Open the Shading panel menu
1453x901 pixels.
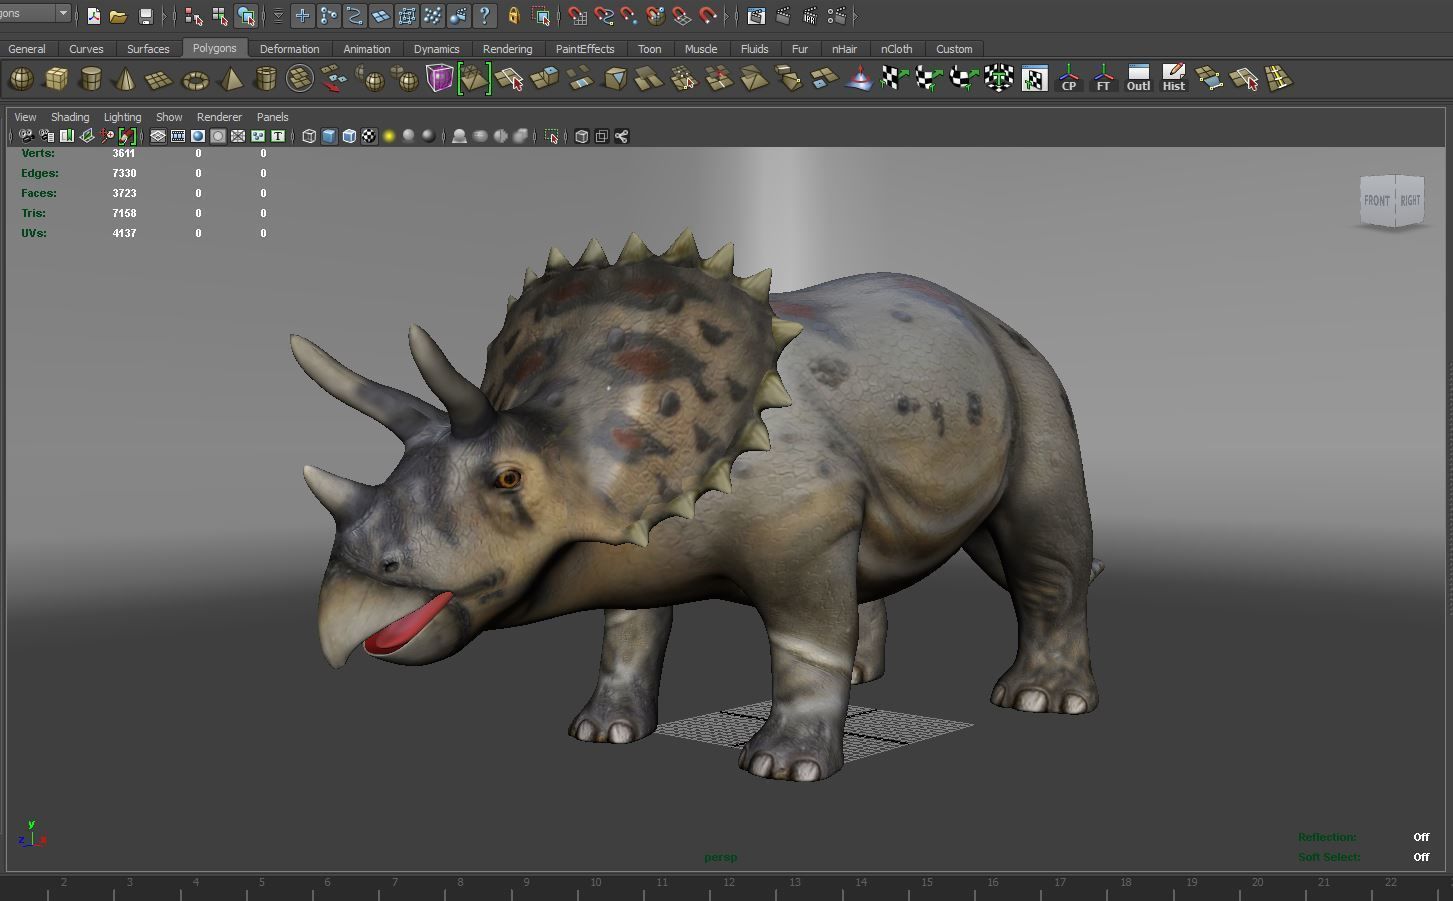point(70,117)
